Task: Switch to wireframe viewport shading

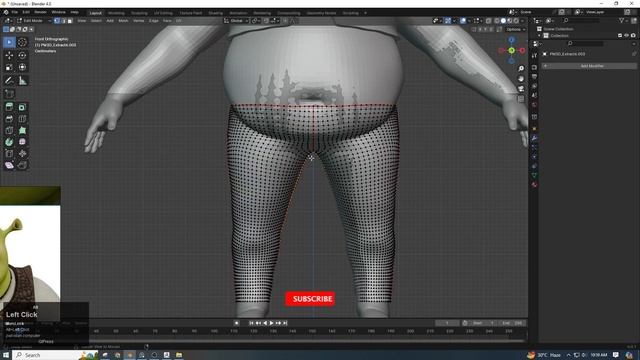Action: [x=497, y=20]
